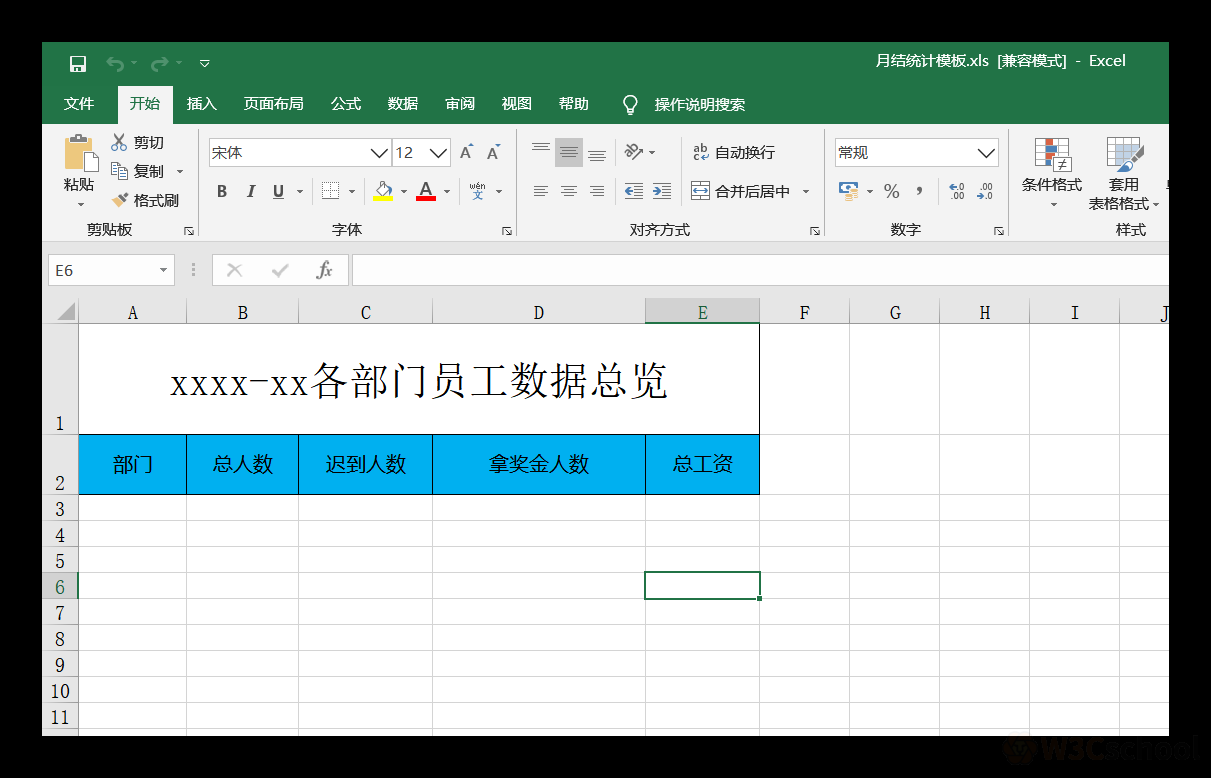The height and width of the screenshot is (778, 1211).
Task: Click the 剪切 cut button
Action: coord(138,143)
